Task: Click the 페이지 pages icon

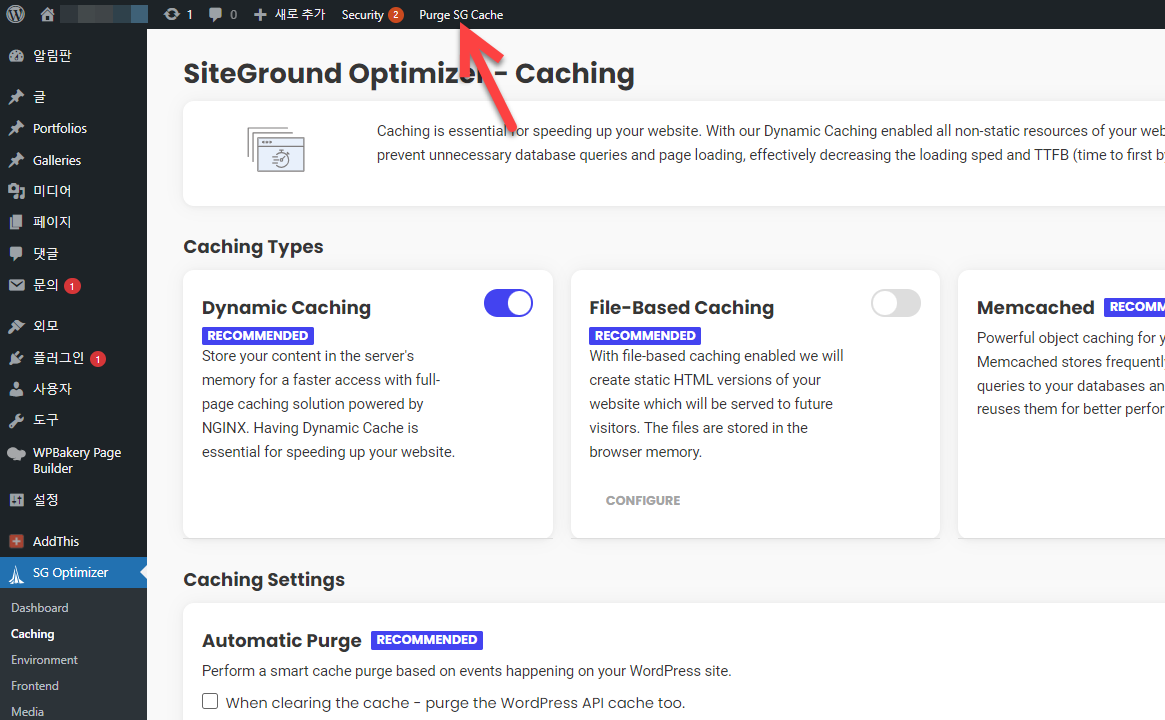Action: (16, 221)
